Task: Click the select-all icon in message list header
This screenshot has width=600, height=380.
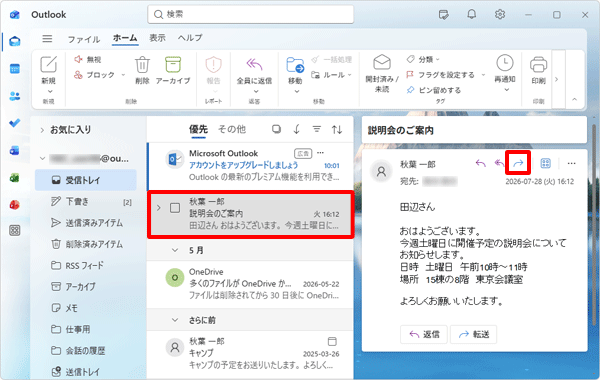Action: (276, 129)
